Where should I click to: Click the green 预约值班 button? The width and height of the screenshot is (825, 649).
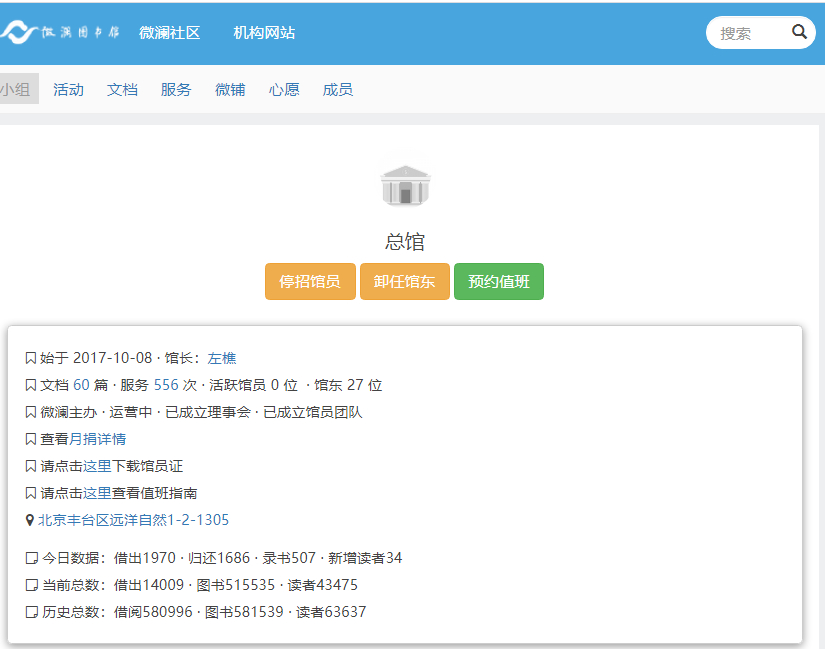click(498, 281)
